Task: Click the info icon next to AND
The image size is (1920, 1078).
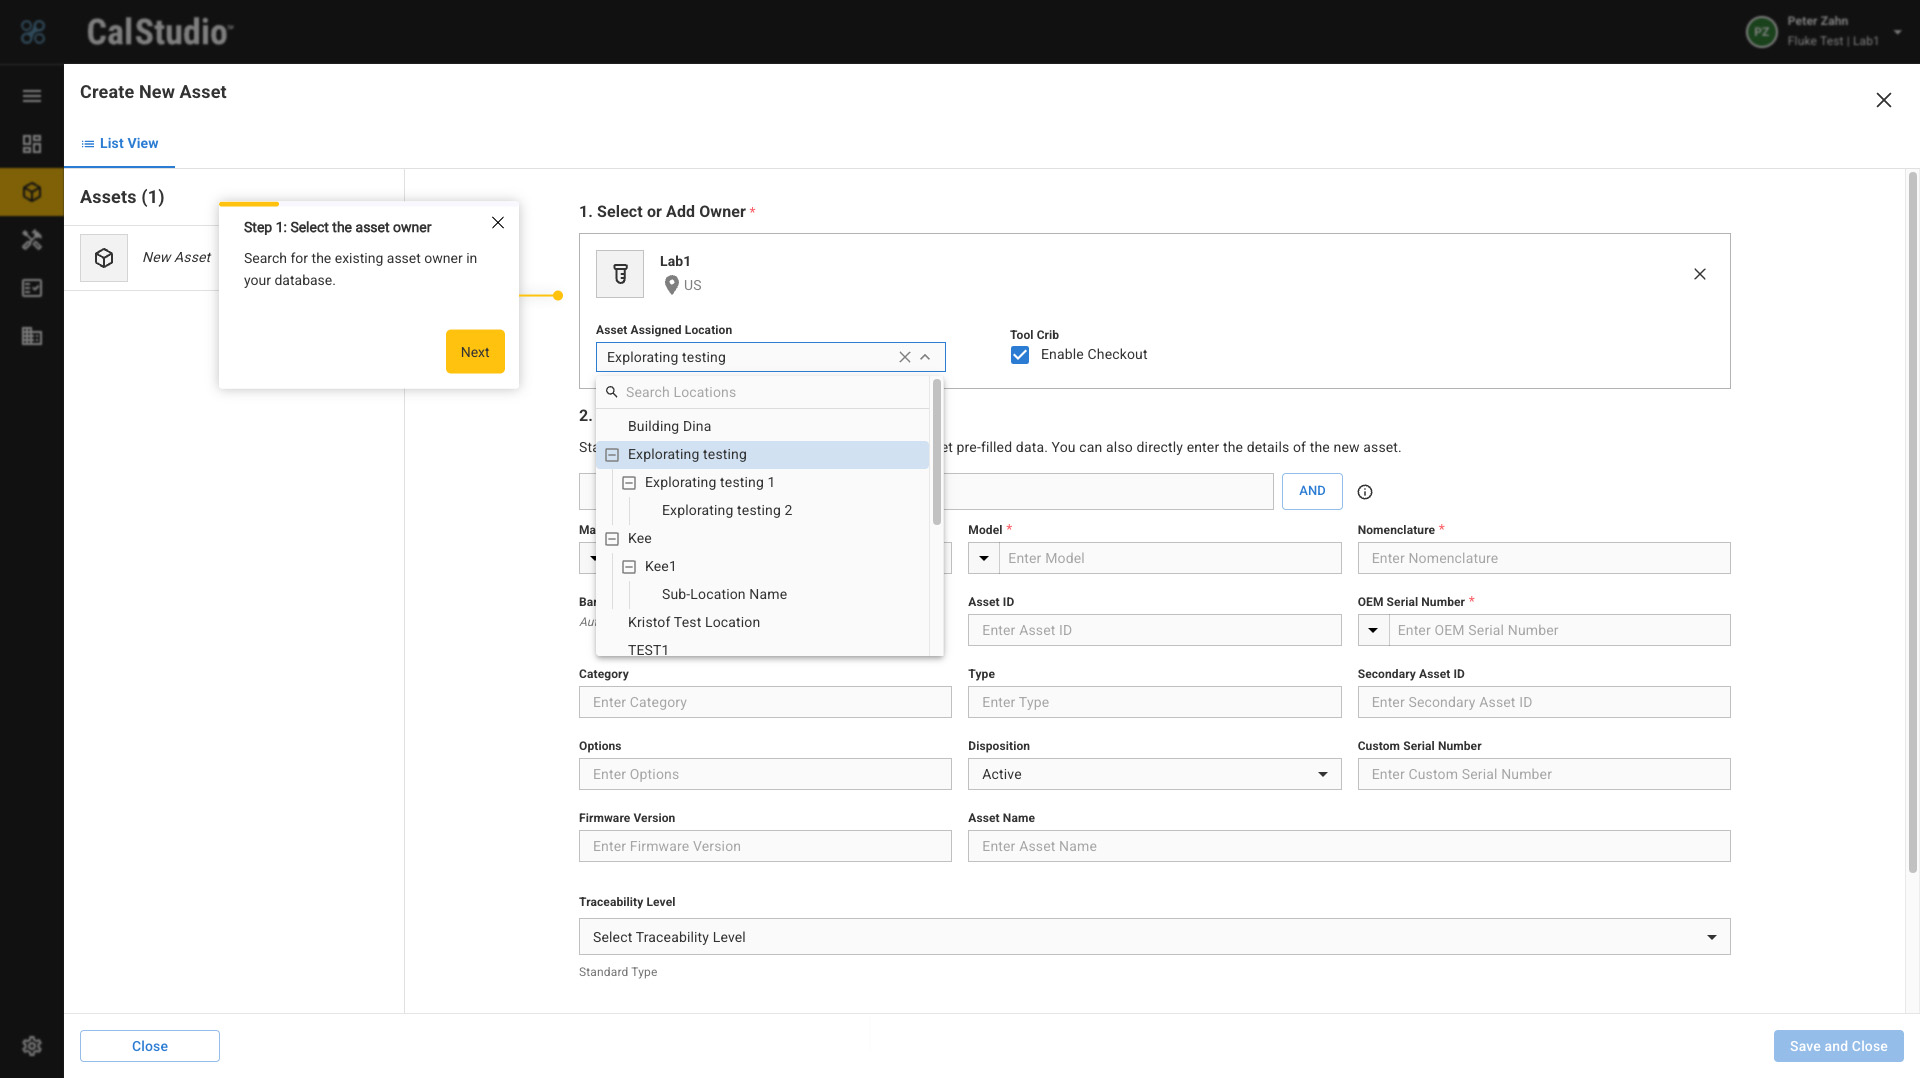Action: click(1365, 492)
